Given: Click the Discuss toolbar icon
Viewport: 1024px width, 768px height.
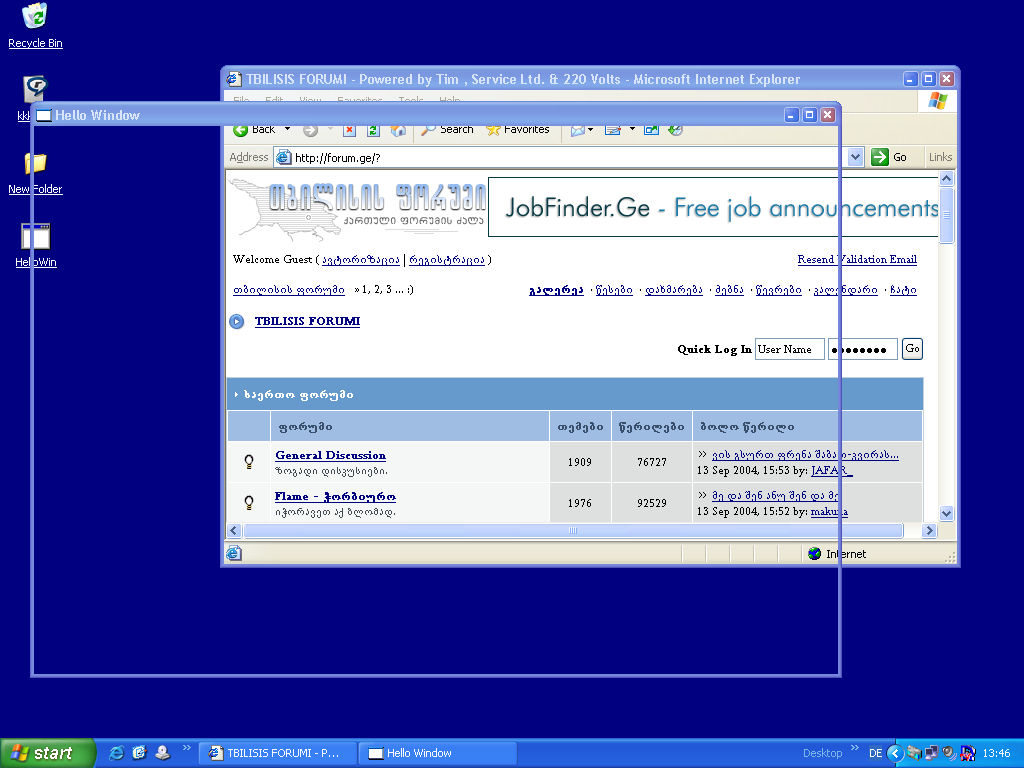Looking at the screenshot, I should [651, 130].
